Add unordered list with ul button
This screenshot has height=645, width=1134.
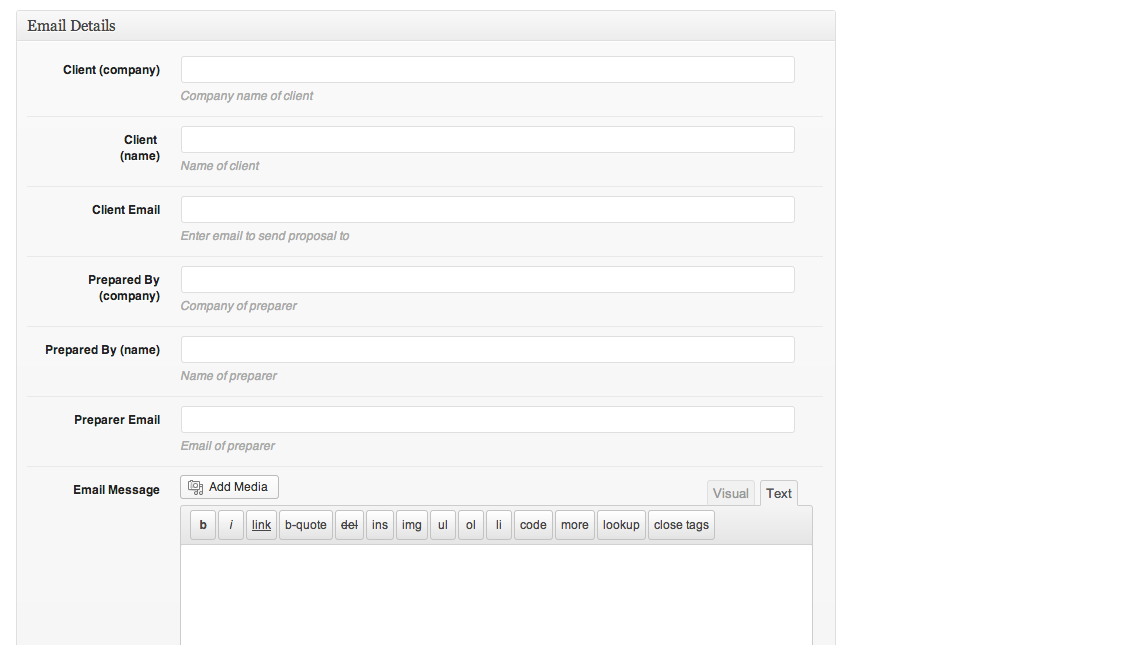coord(443,525)
